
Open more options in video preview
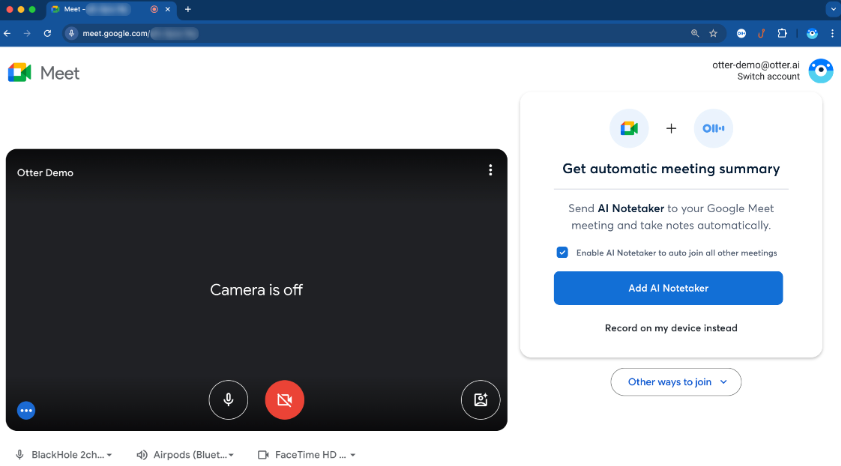pos(490,170)
